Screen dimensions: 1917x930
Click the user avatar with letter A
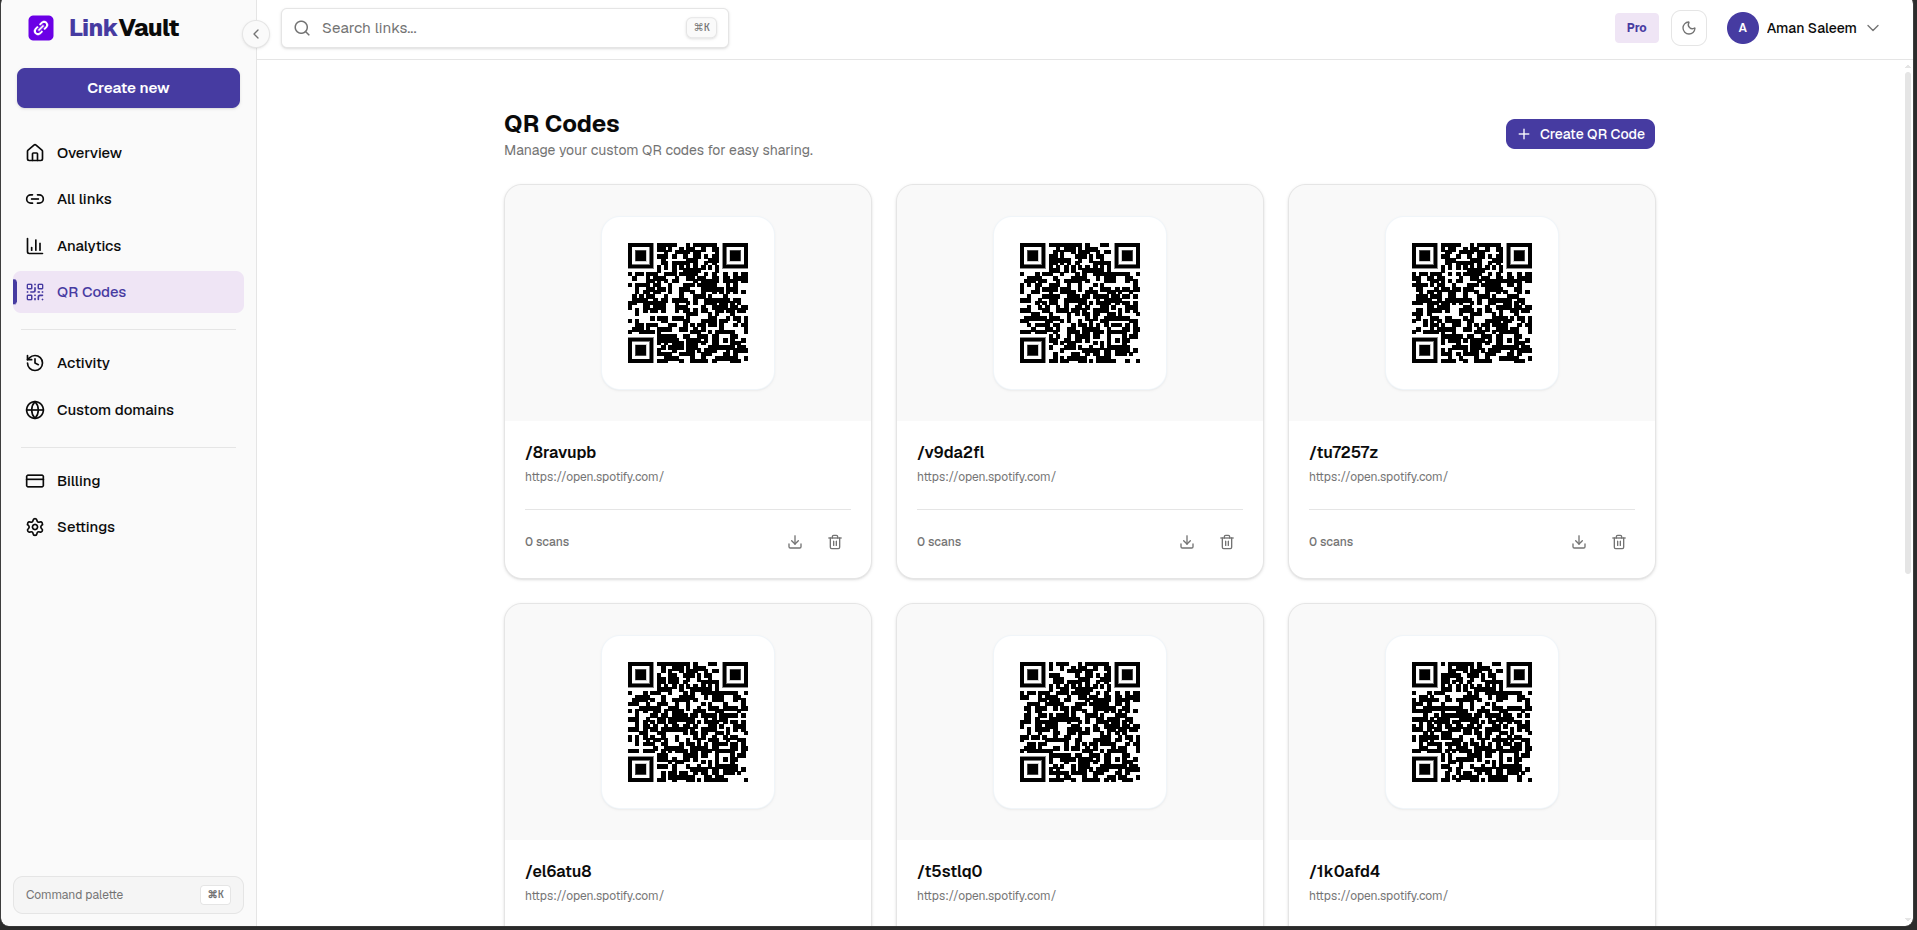point(1743,28)
